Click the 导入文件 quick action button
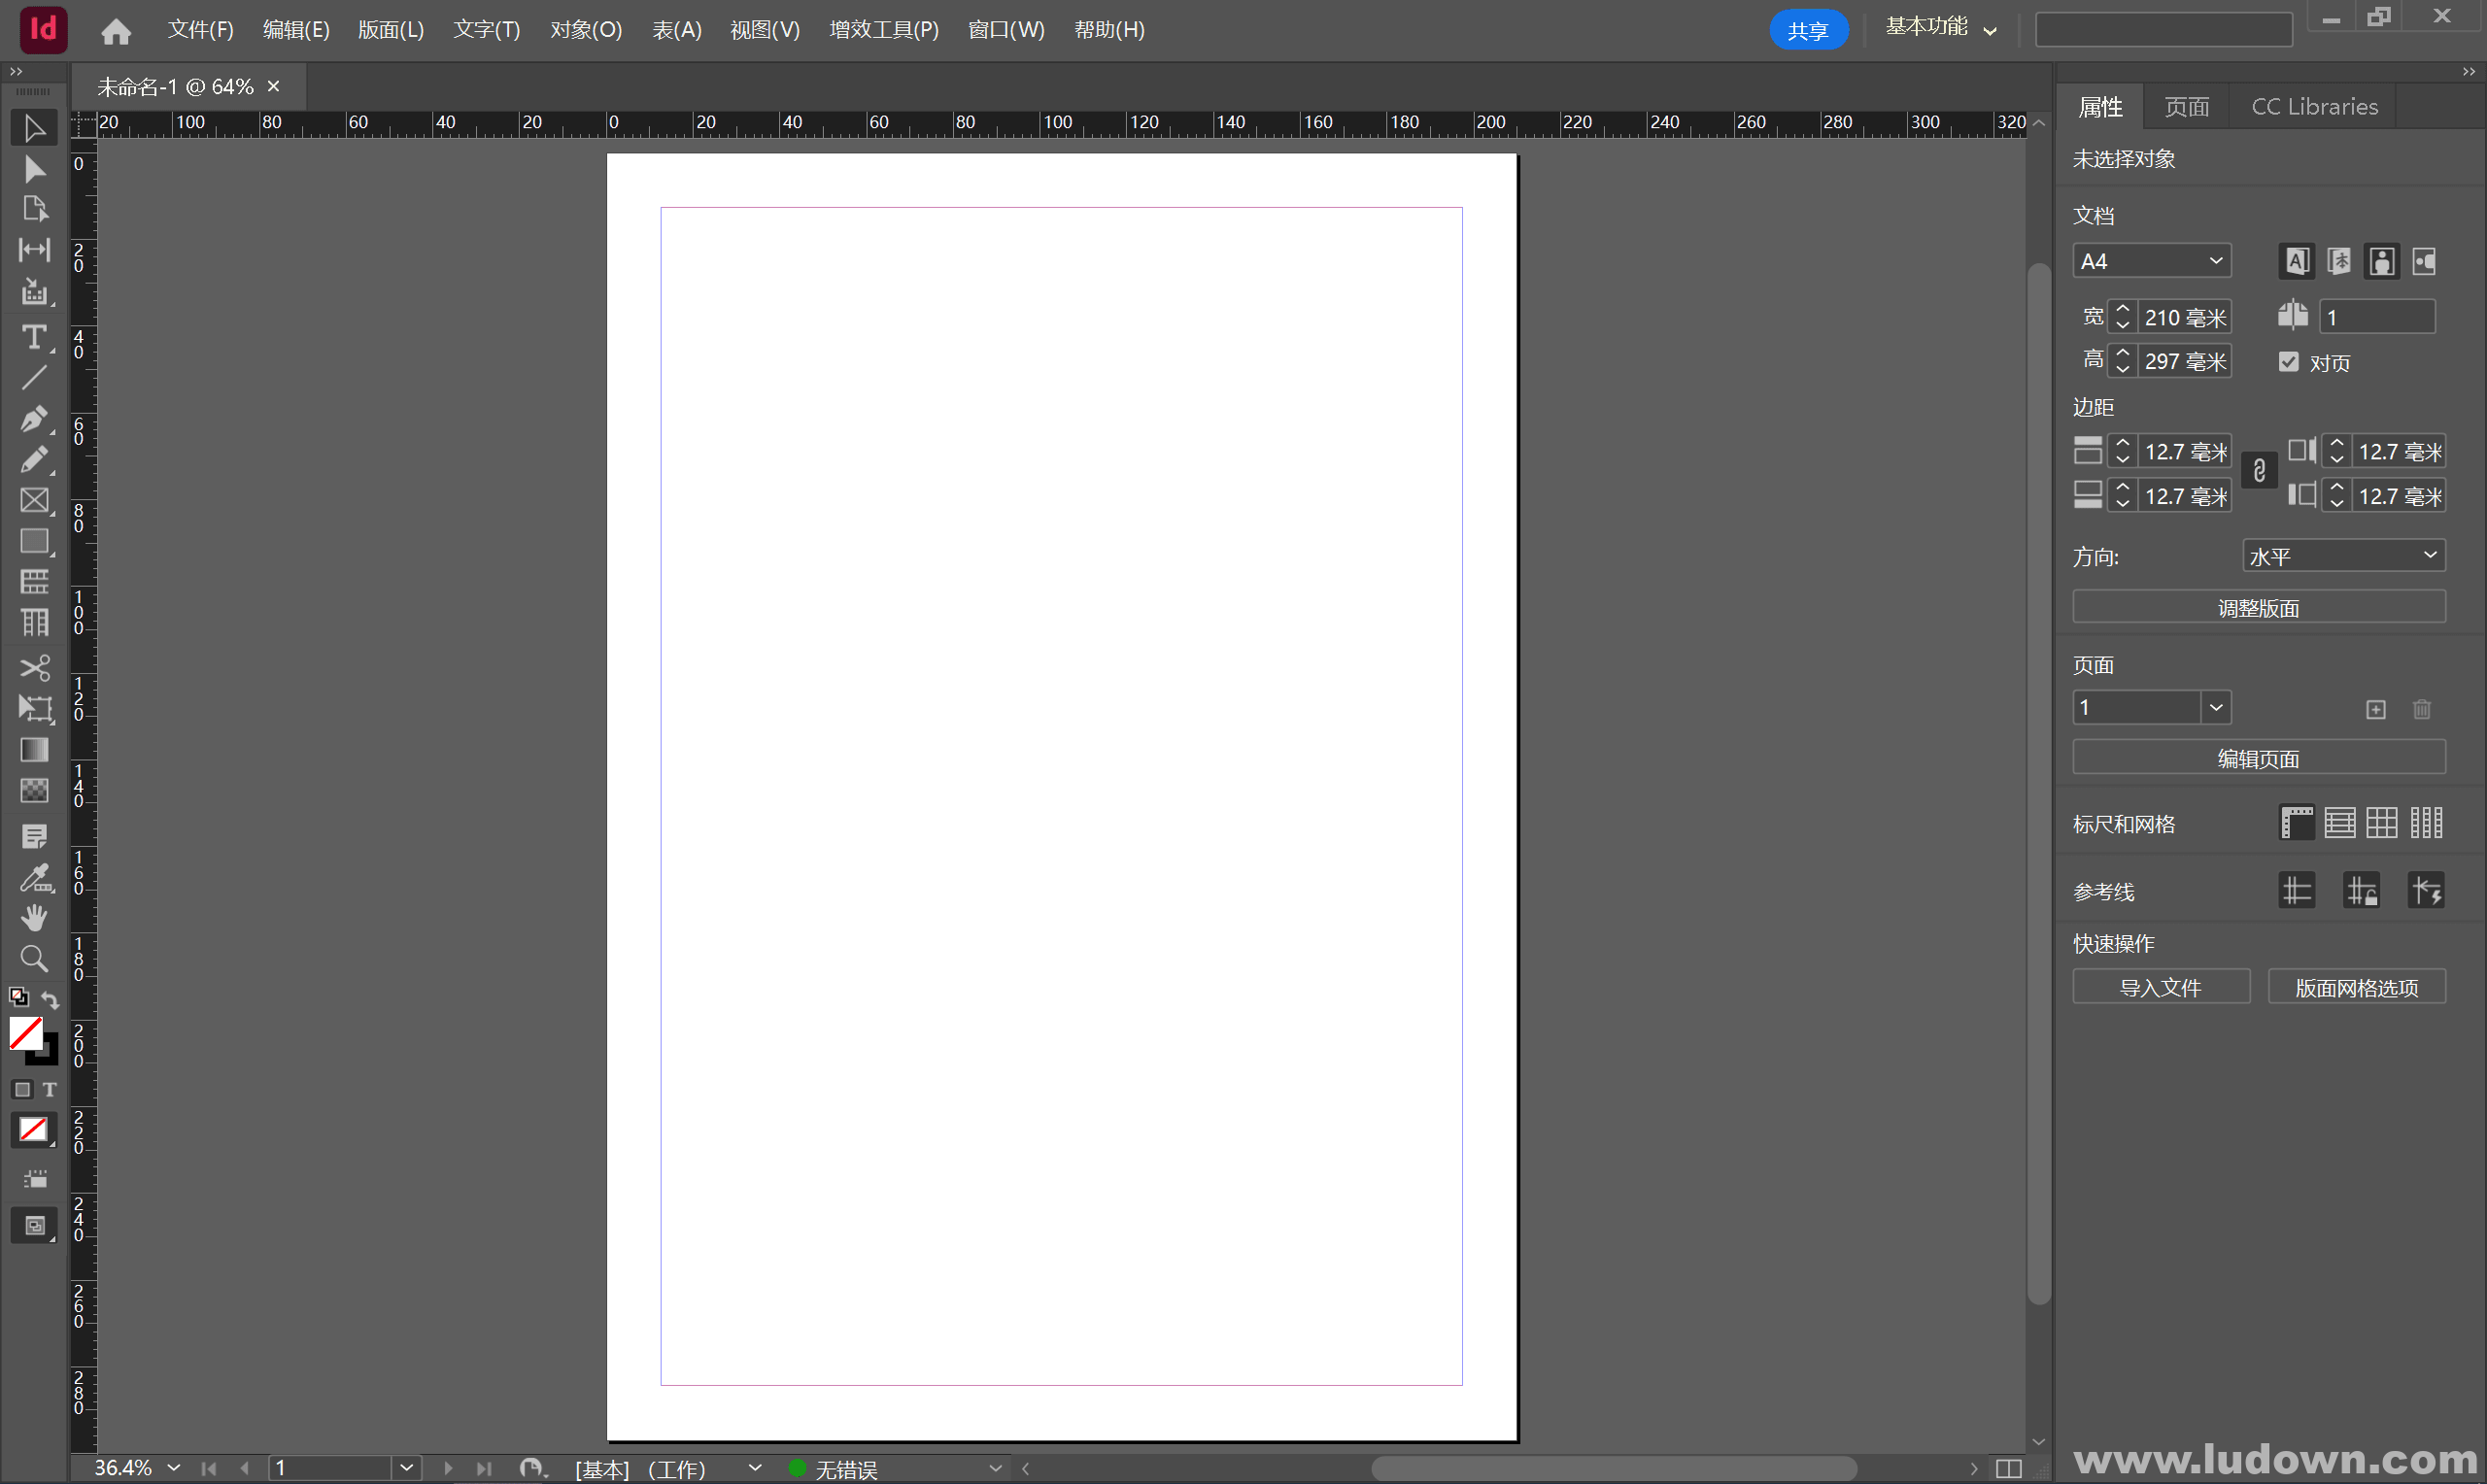This screenshot has height=1484, width=2487. pos(2161,986)
